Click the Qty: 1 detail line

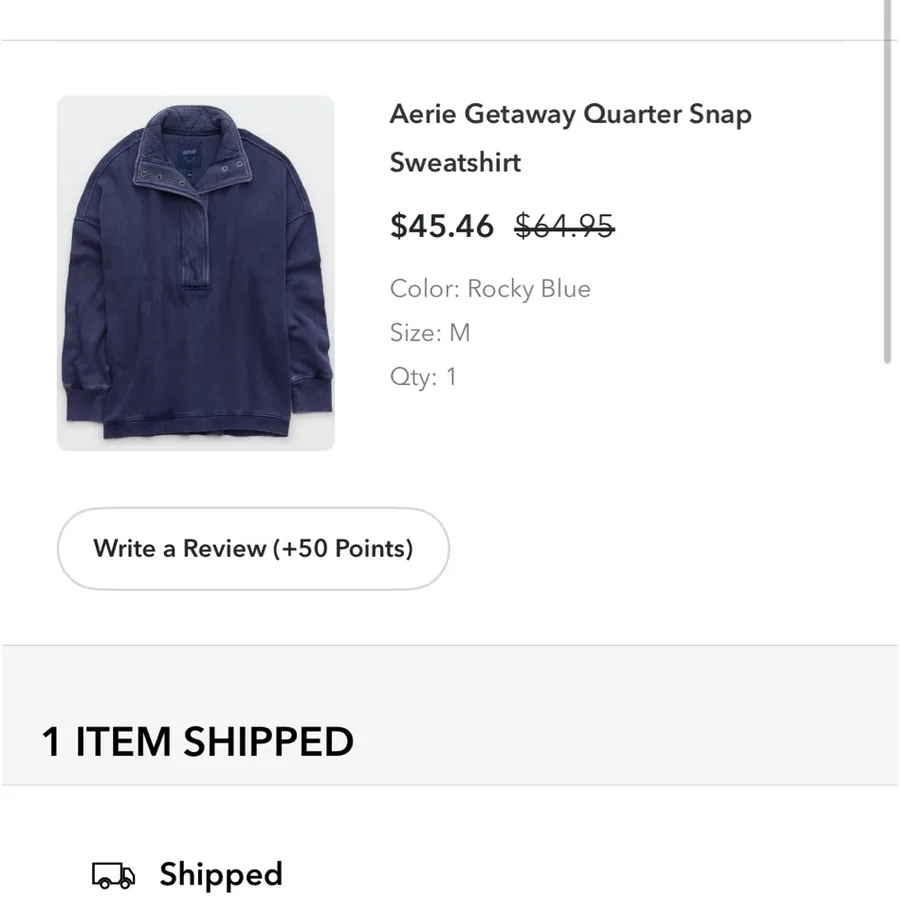click(x=424, y=377)
